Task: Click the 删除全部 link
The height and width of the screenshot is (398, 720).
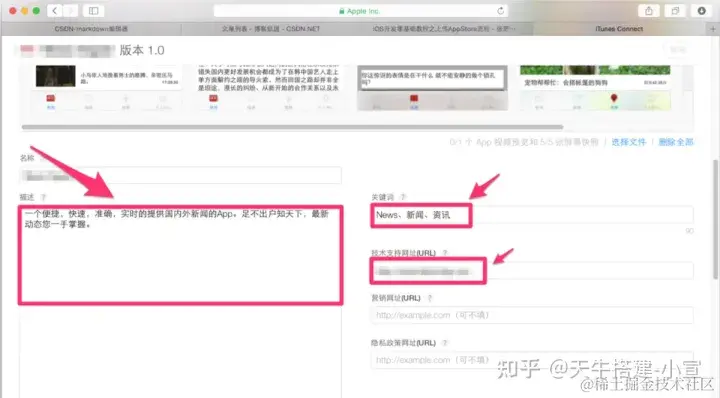Action: (676, 142)
